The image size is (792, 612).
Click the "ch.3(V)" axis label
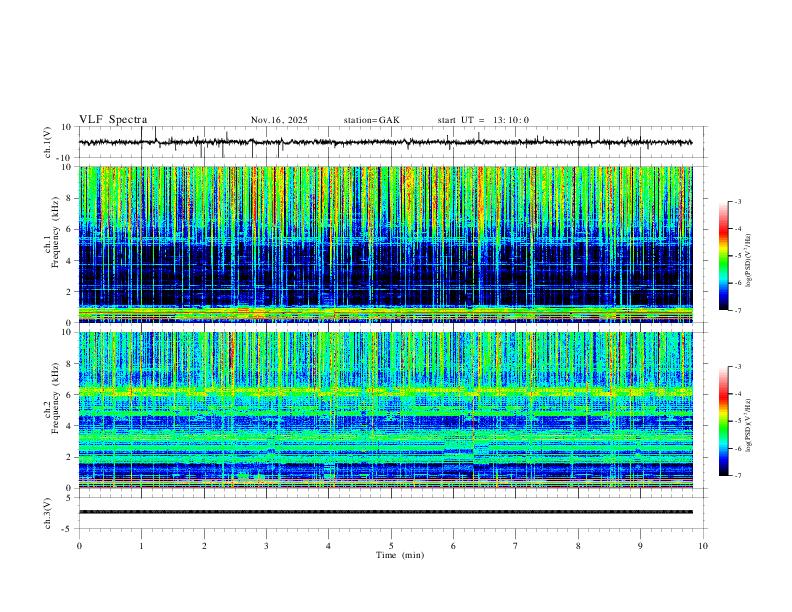[48, 513]
